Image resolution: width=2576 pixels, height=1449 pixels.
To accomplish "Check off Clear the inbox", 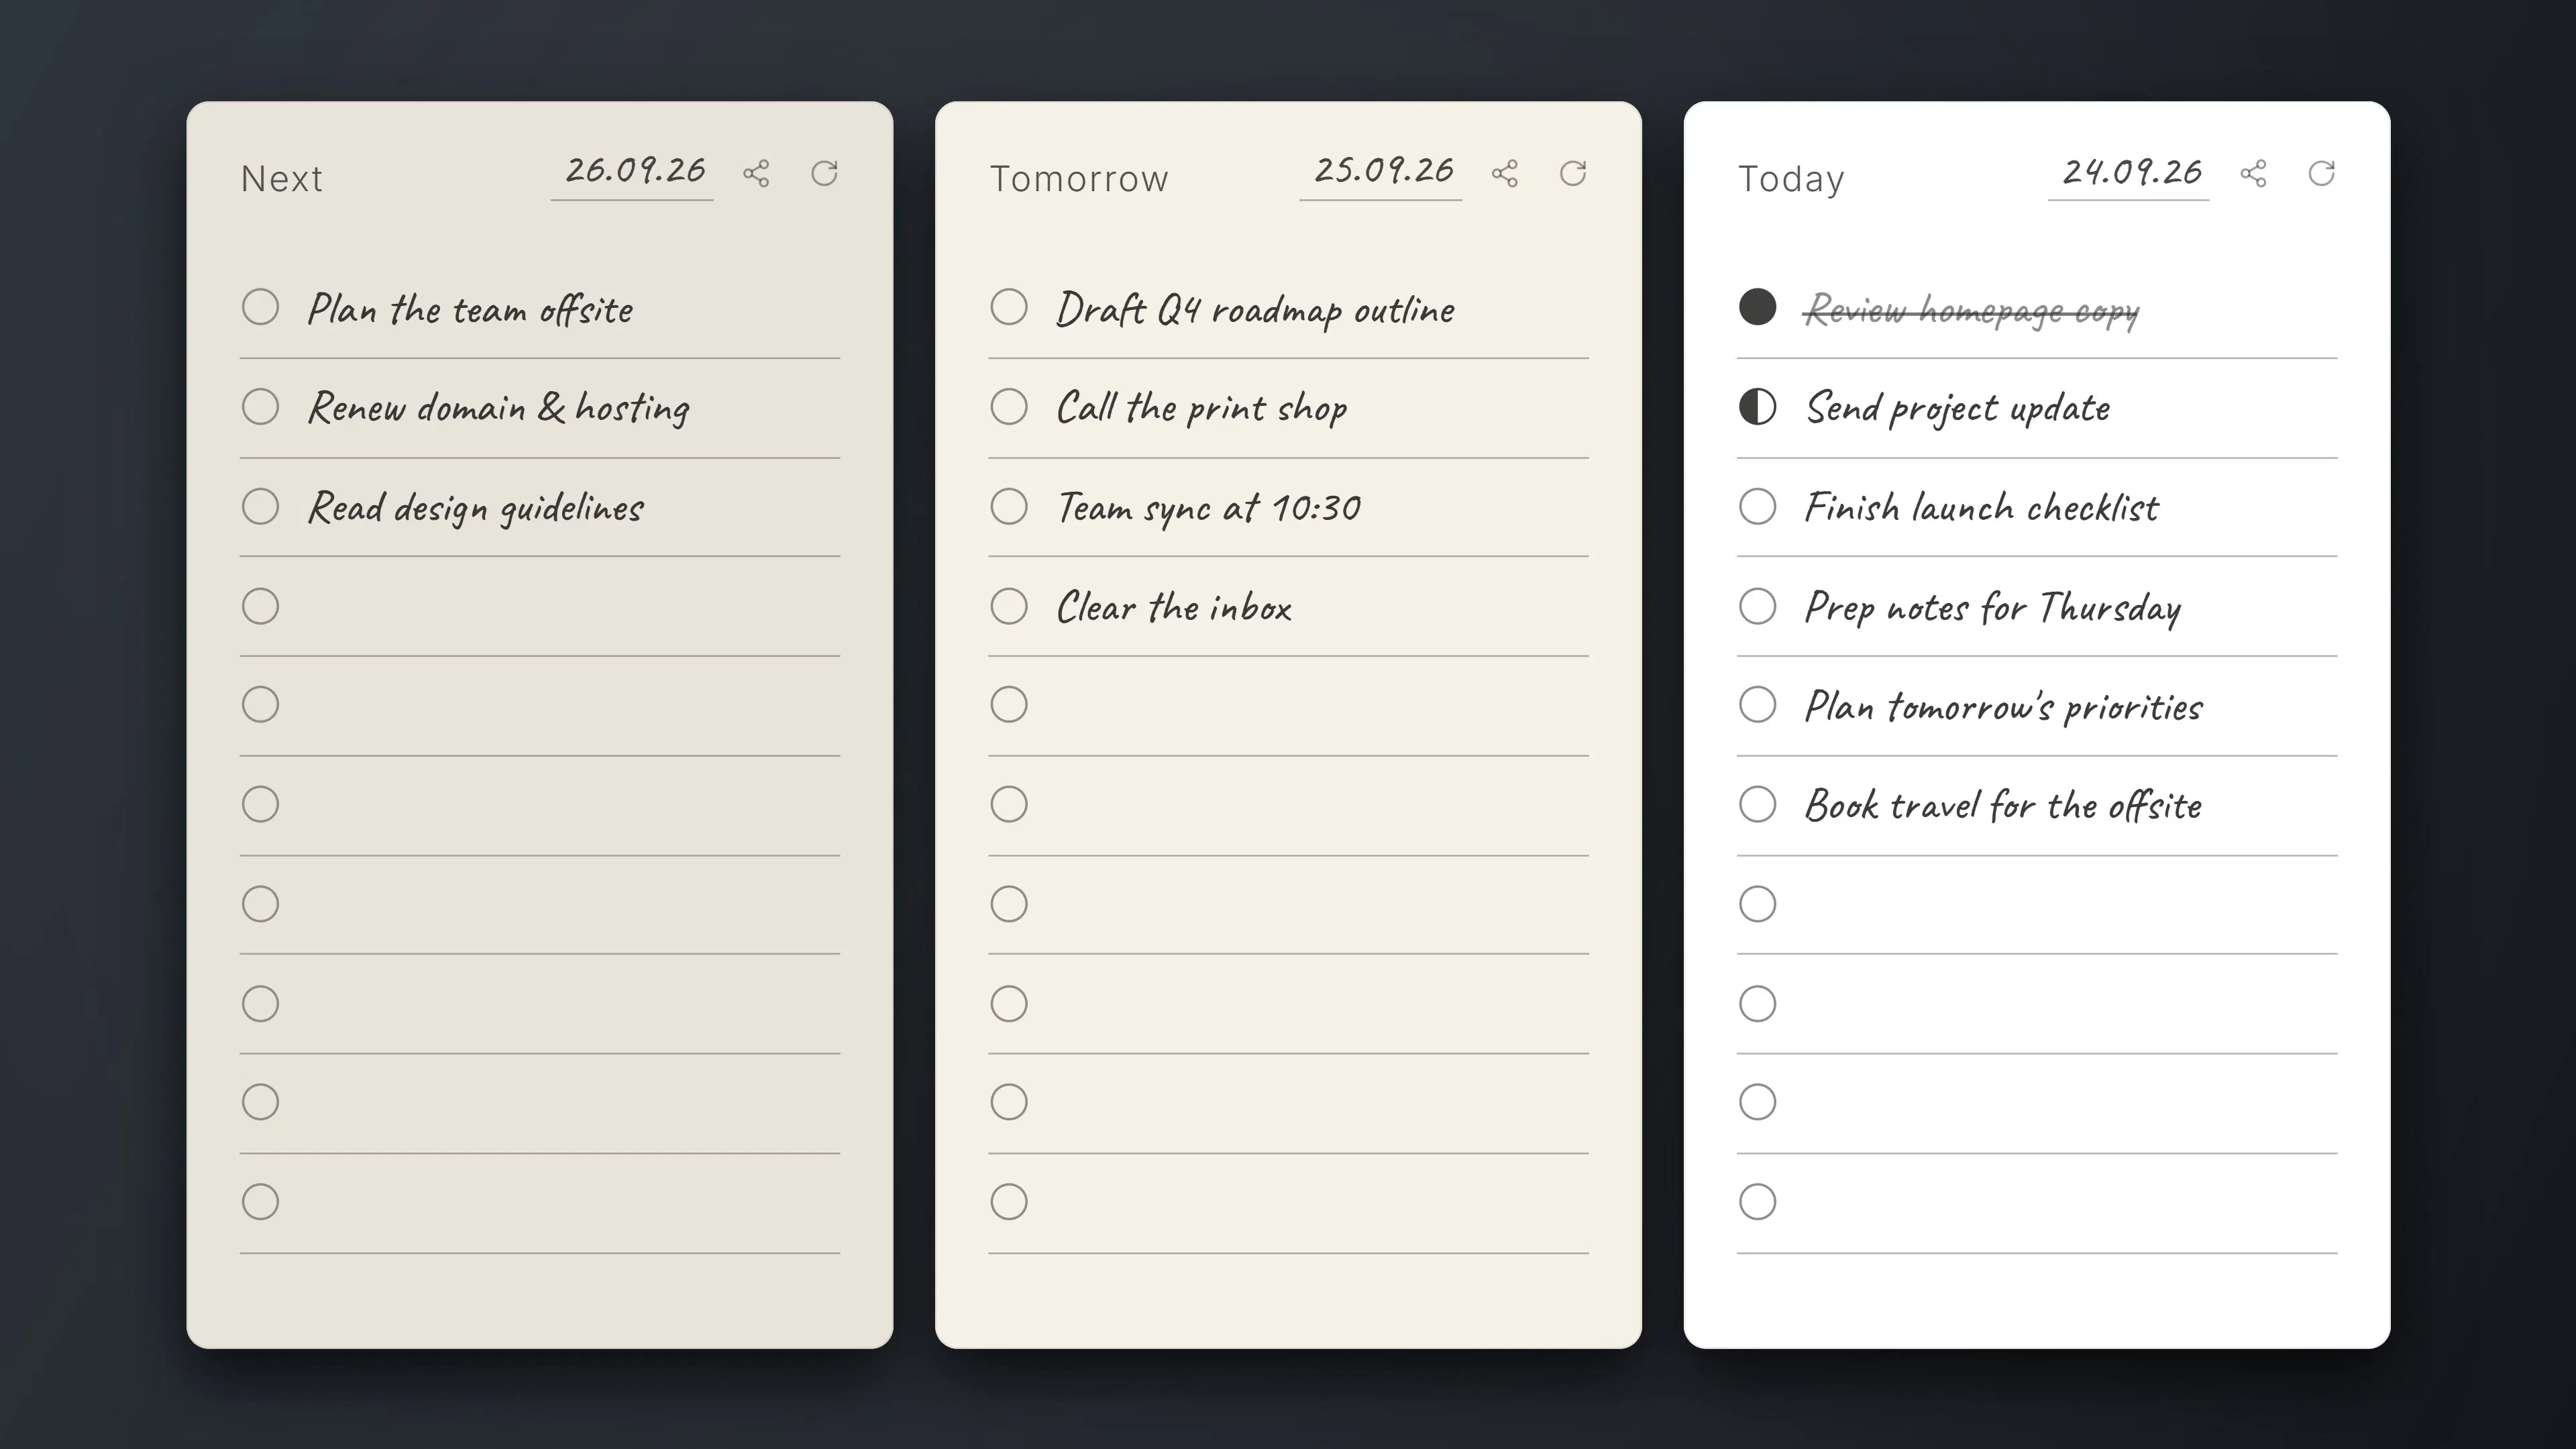I will (x=1009, y=606).
